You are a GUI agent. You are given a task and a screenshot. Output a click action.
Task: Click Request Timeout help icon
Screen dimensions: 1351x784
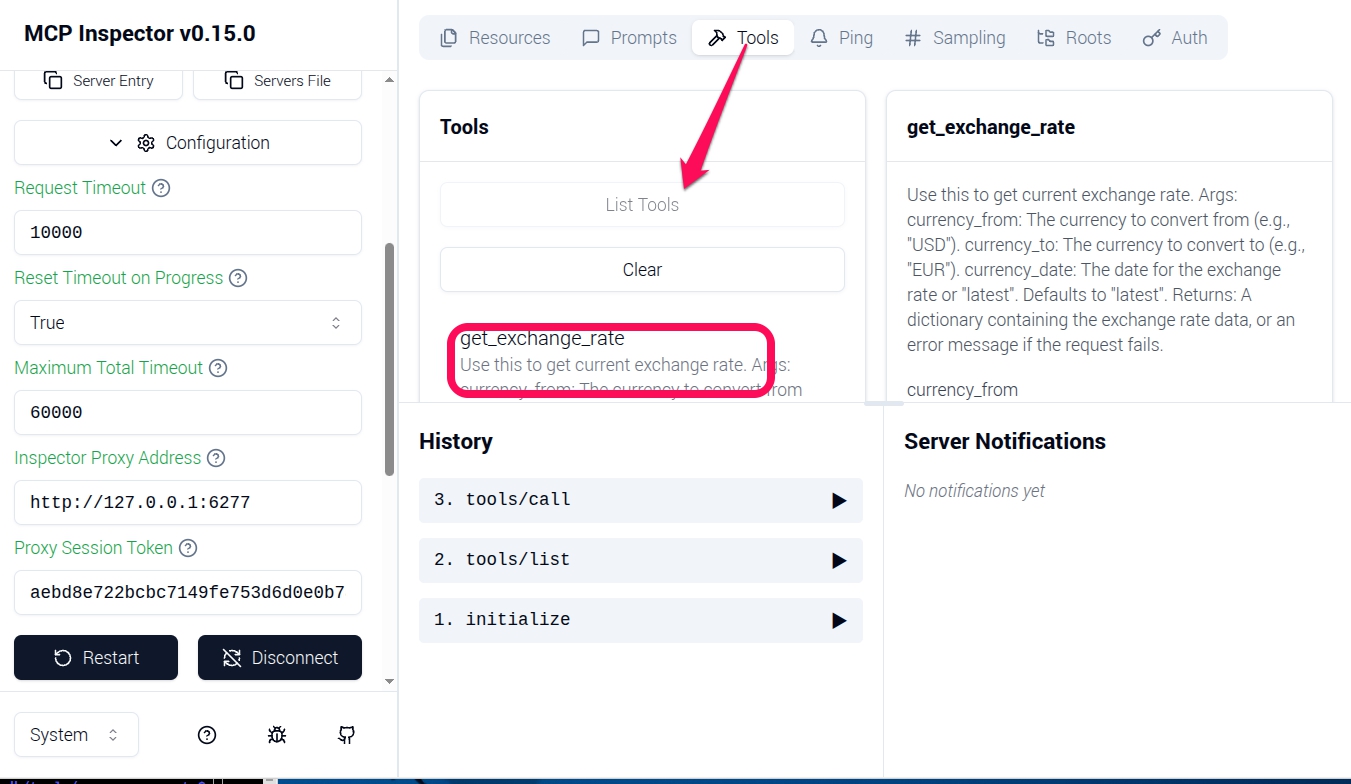click(x=160, y=188)
